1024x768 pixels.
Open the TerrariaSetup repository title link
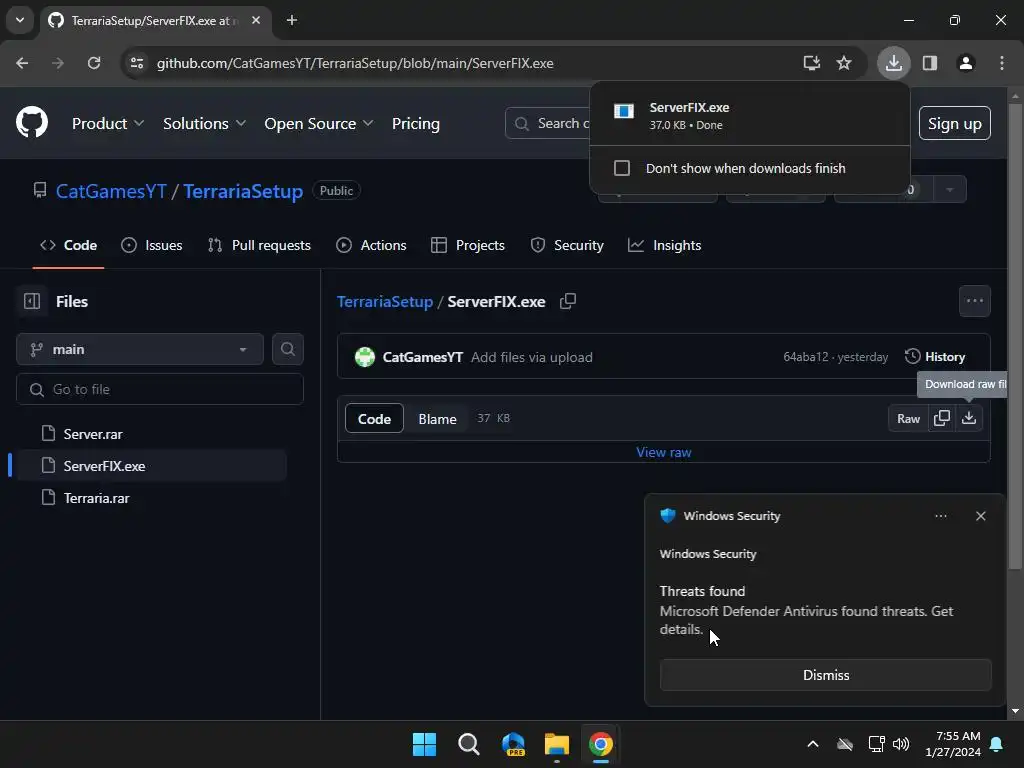click(x=243, y=191)
